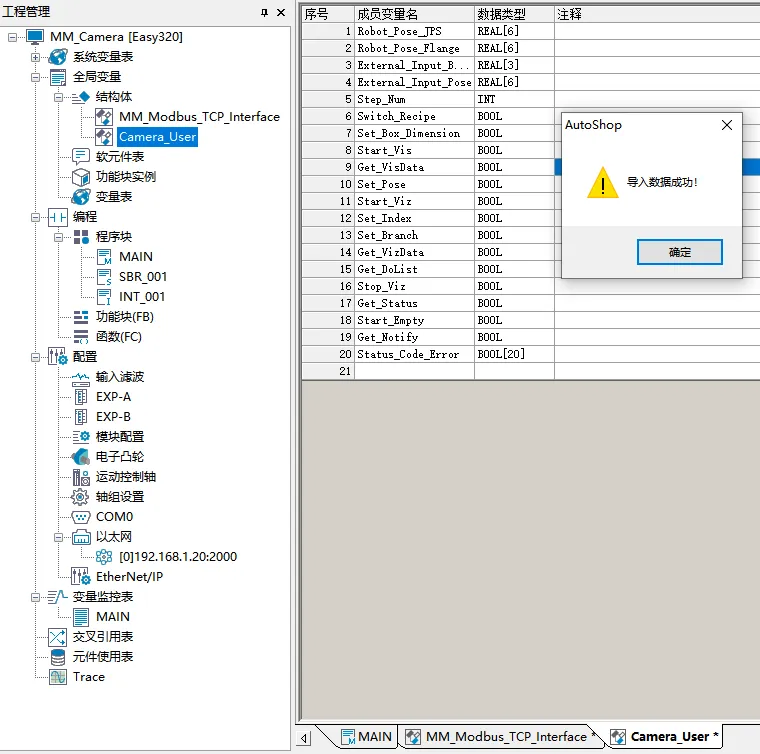Click the REAL[3] data type cell
Viewport: 760px width, 754px height.
[514, 65]
